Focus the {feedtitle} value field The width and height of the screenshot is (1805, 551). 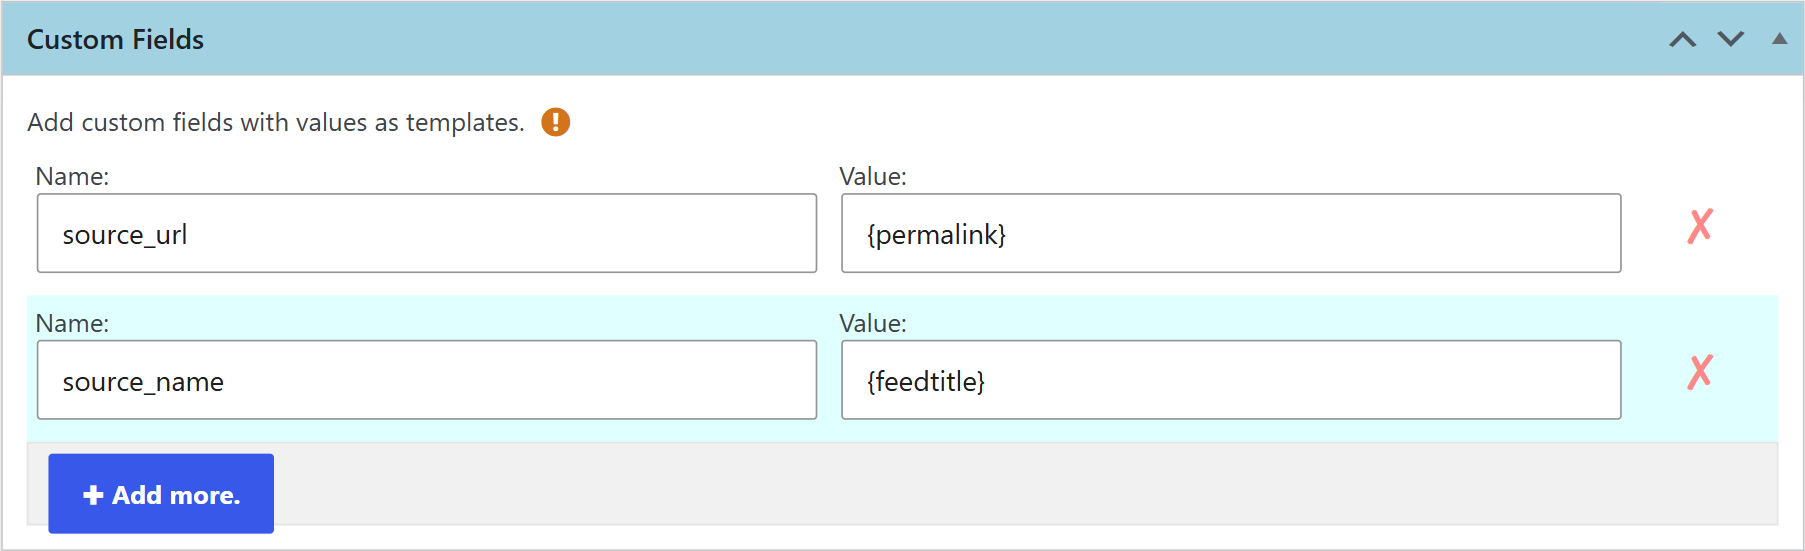(x=1231, y=380)
